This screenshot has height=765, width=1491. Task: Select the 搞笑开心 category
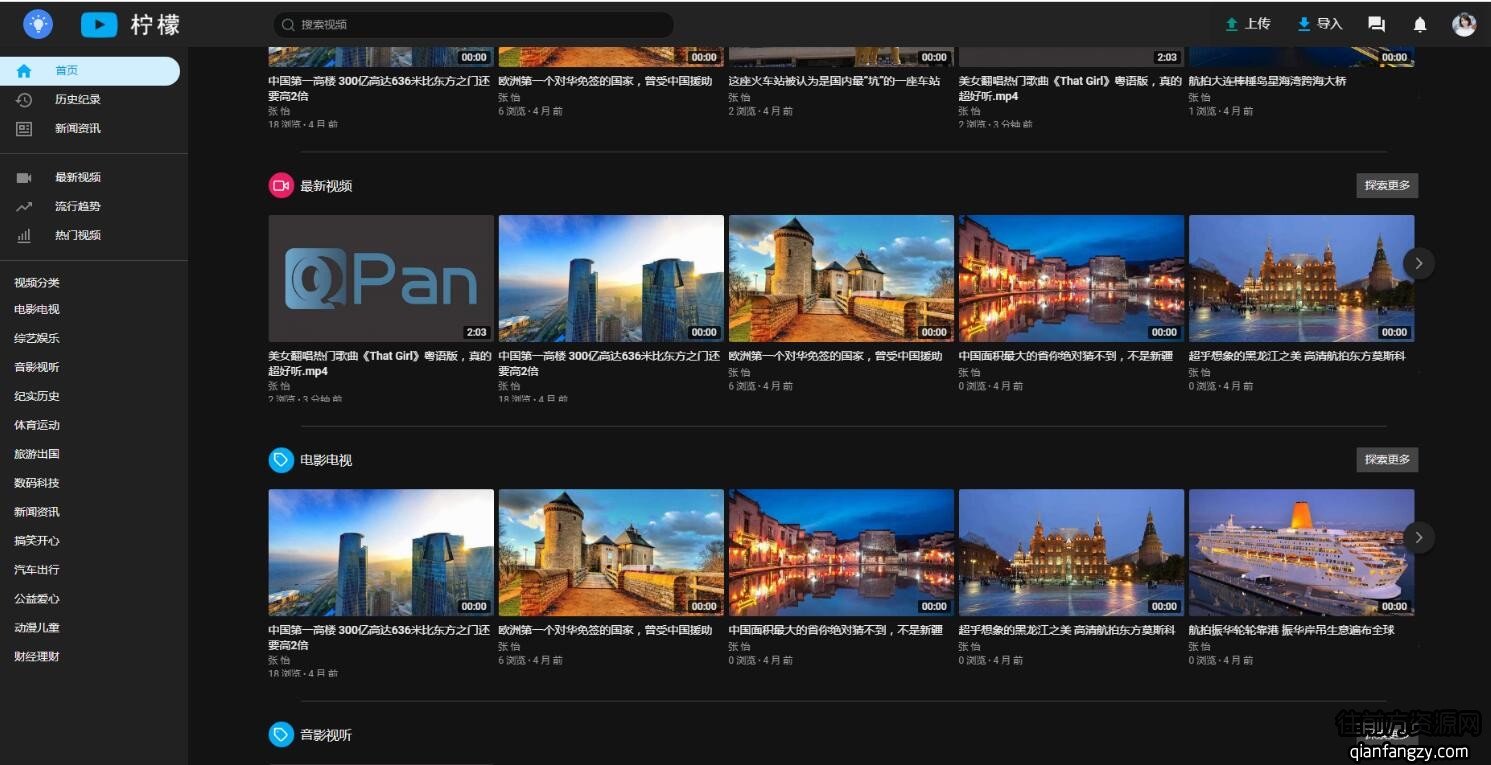37,541
